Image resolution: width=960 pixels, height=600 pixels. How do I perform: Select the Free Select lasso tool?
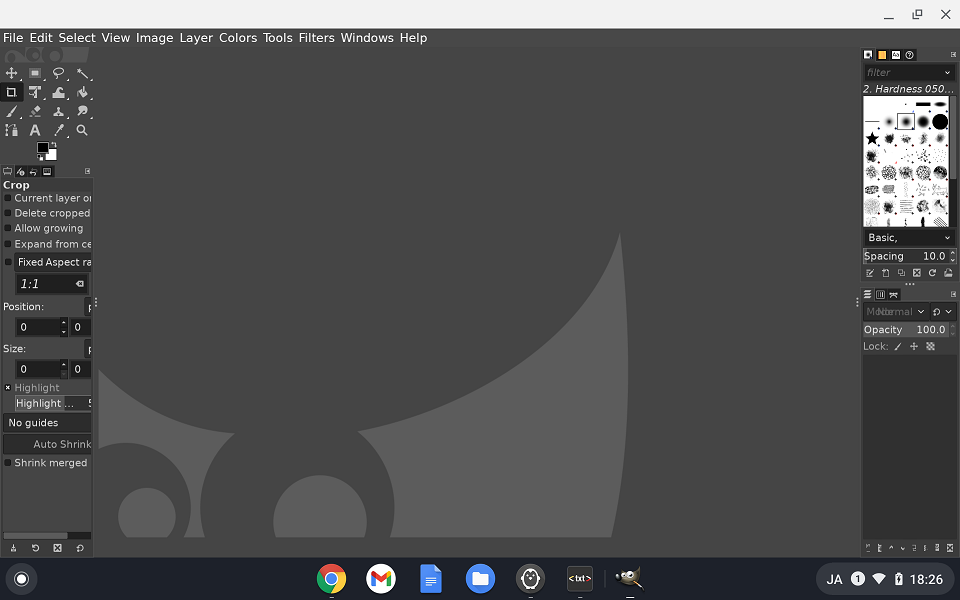[59, 74]
